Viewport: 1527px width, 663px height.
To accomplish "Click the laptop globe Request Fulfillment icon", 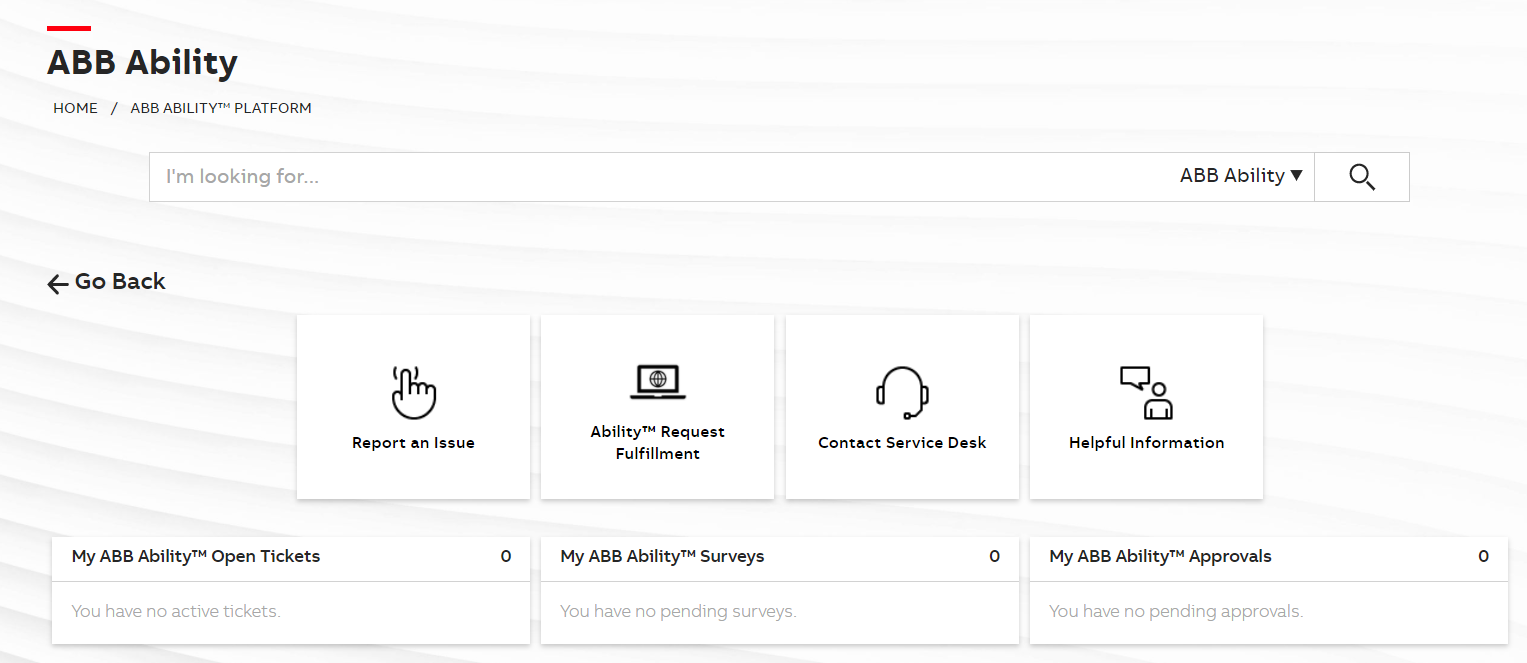I will 658,381.
